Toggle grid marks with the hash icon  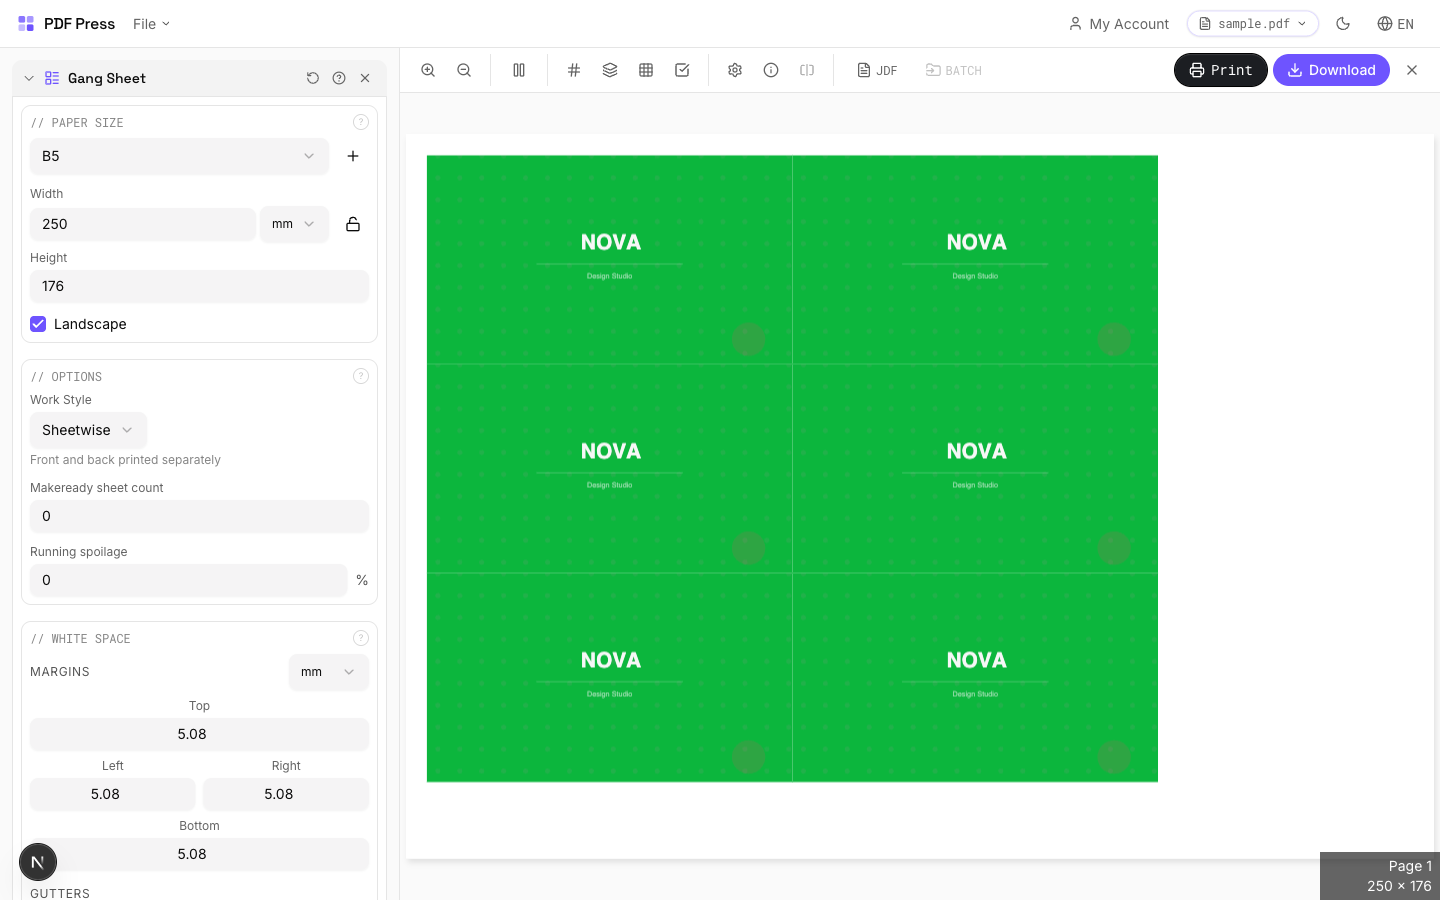click(574, 70)
